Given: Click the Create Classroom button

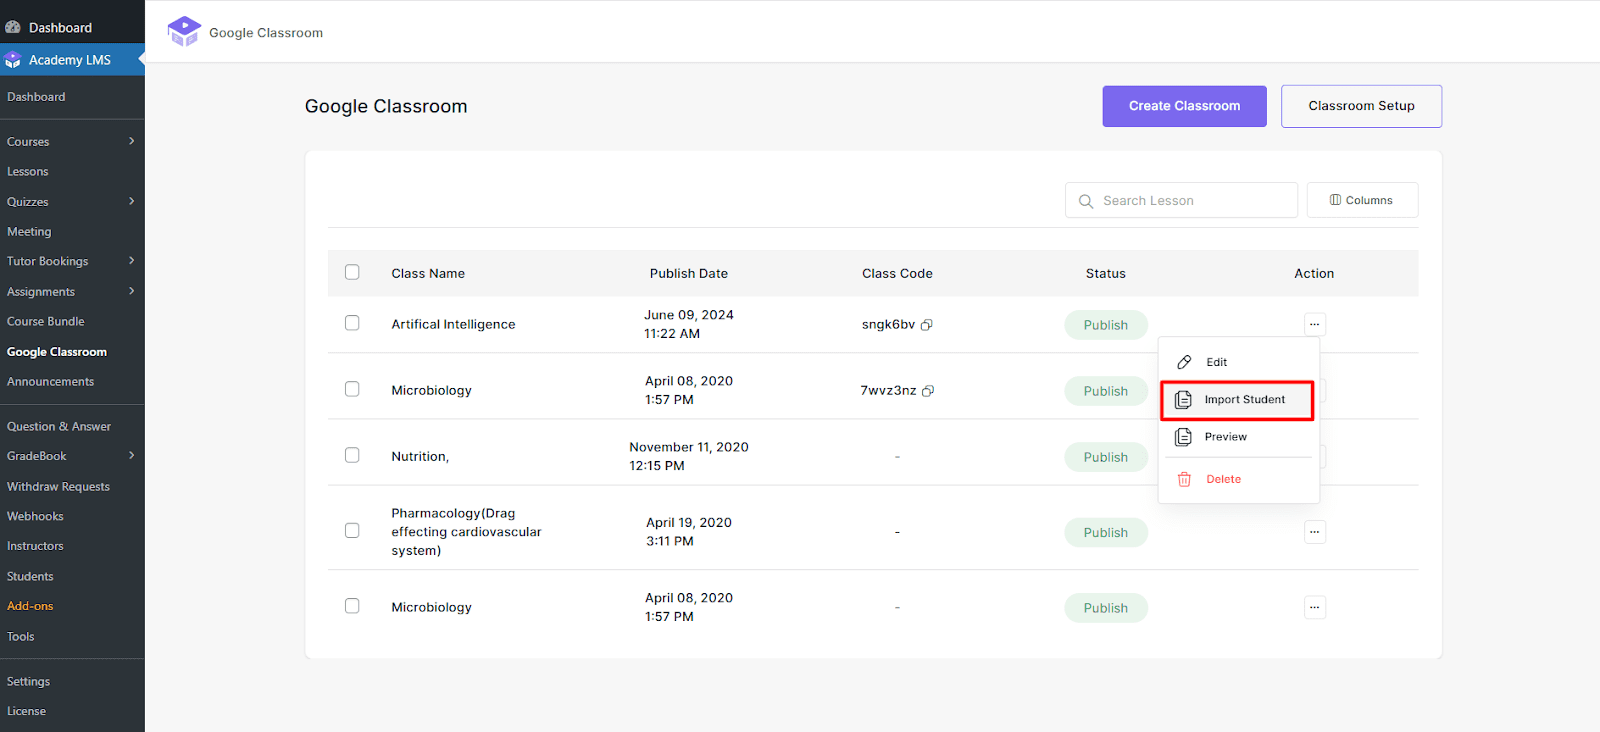Looking at the screenshot, I should tap(1184, 106).
